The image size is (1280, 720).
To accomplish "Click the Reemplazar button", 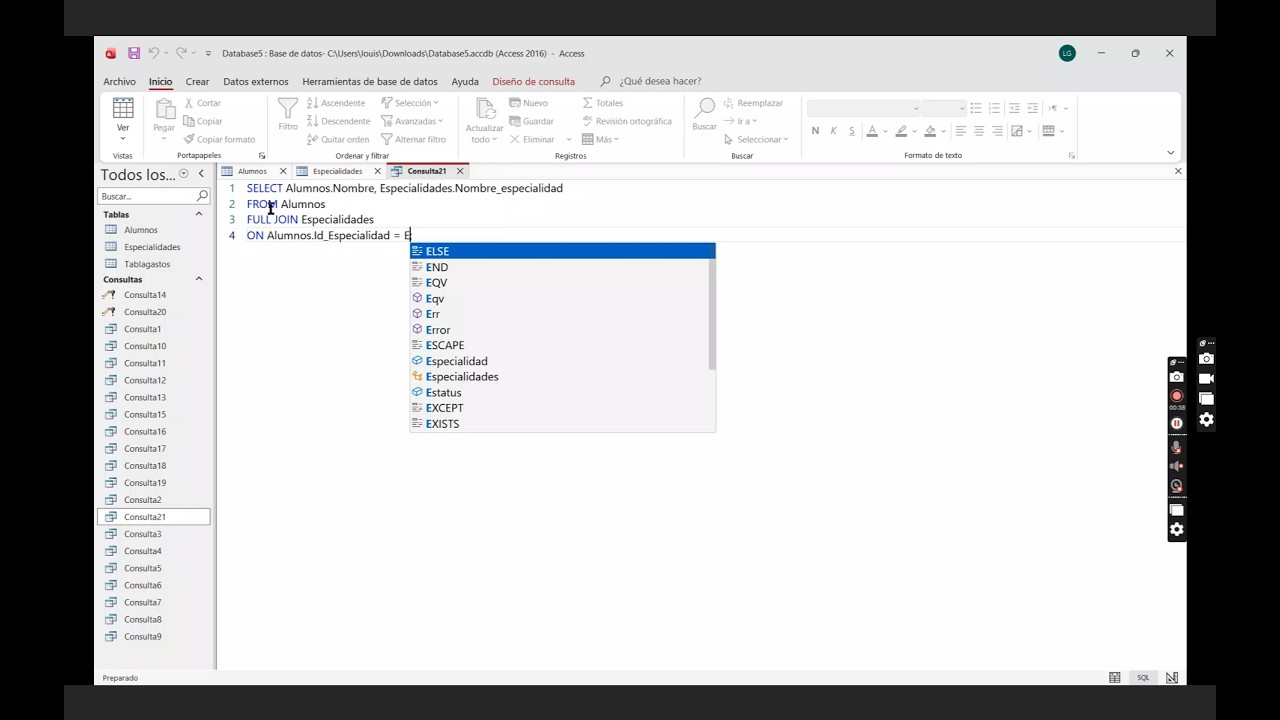I will (753, 103).
